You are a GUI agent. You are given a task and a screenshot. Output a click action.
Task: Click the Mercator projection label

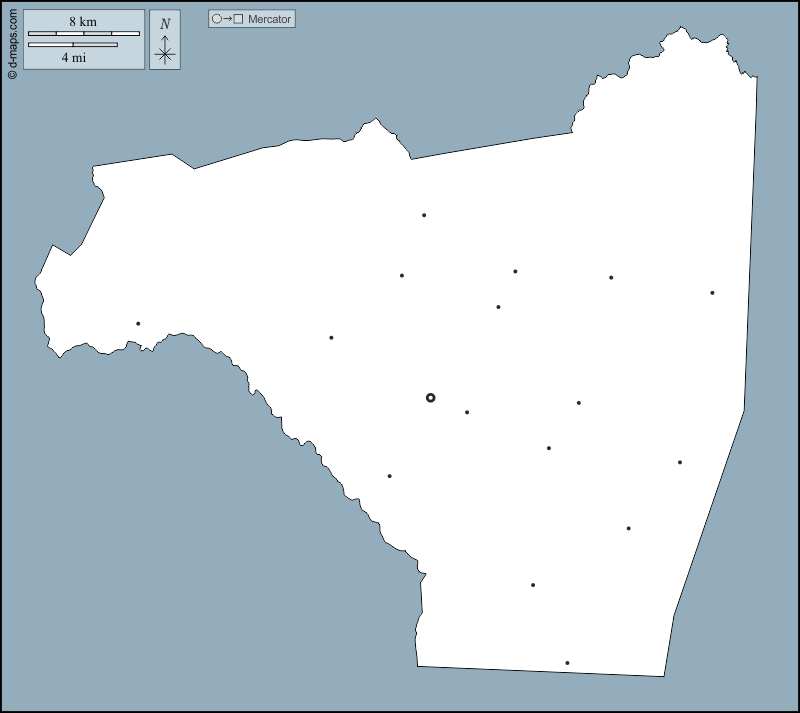tap(270, 19)
